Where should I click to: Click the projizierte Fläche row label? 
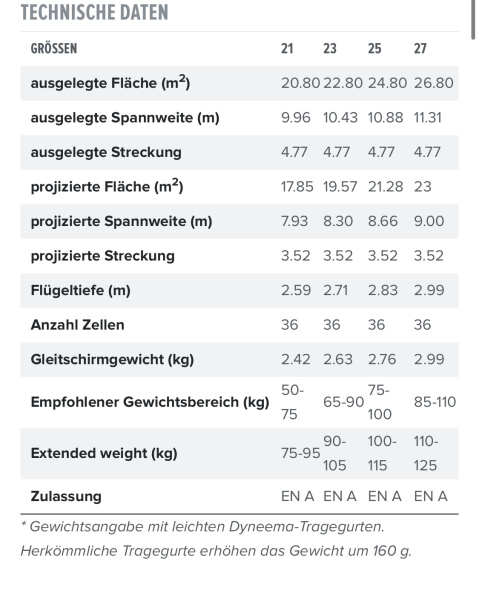coord(107,186)
